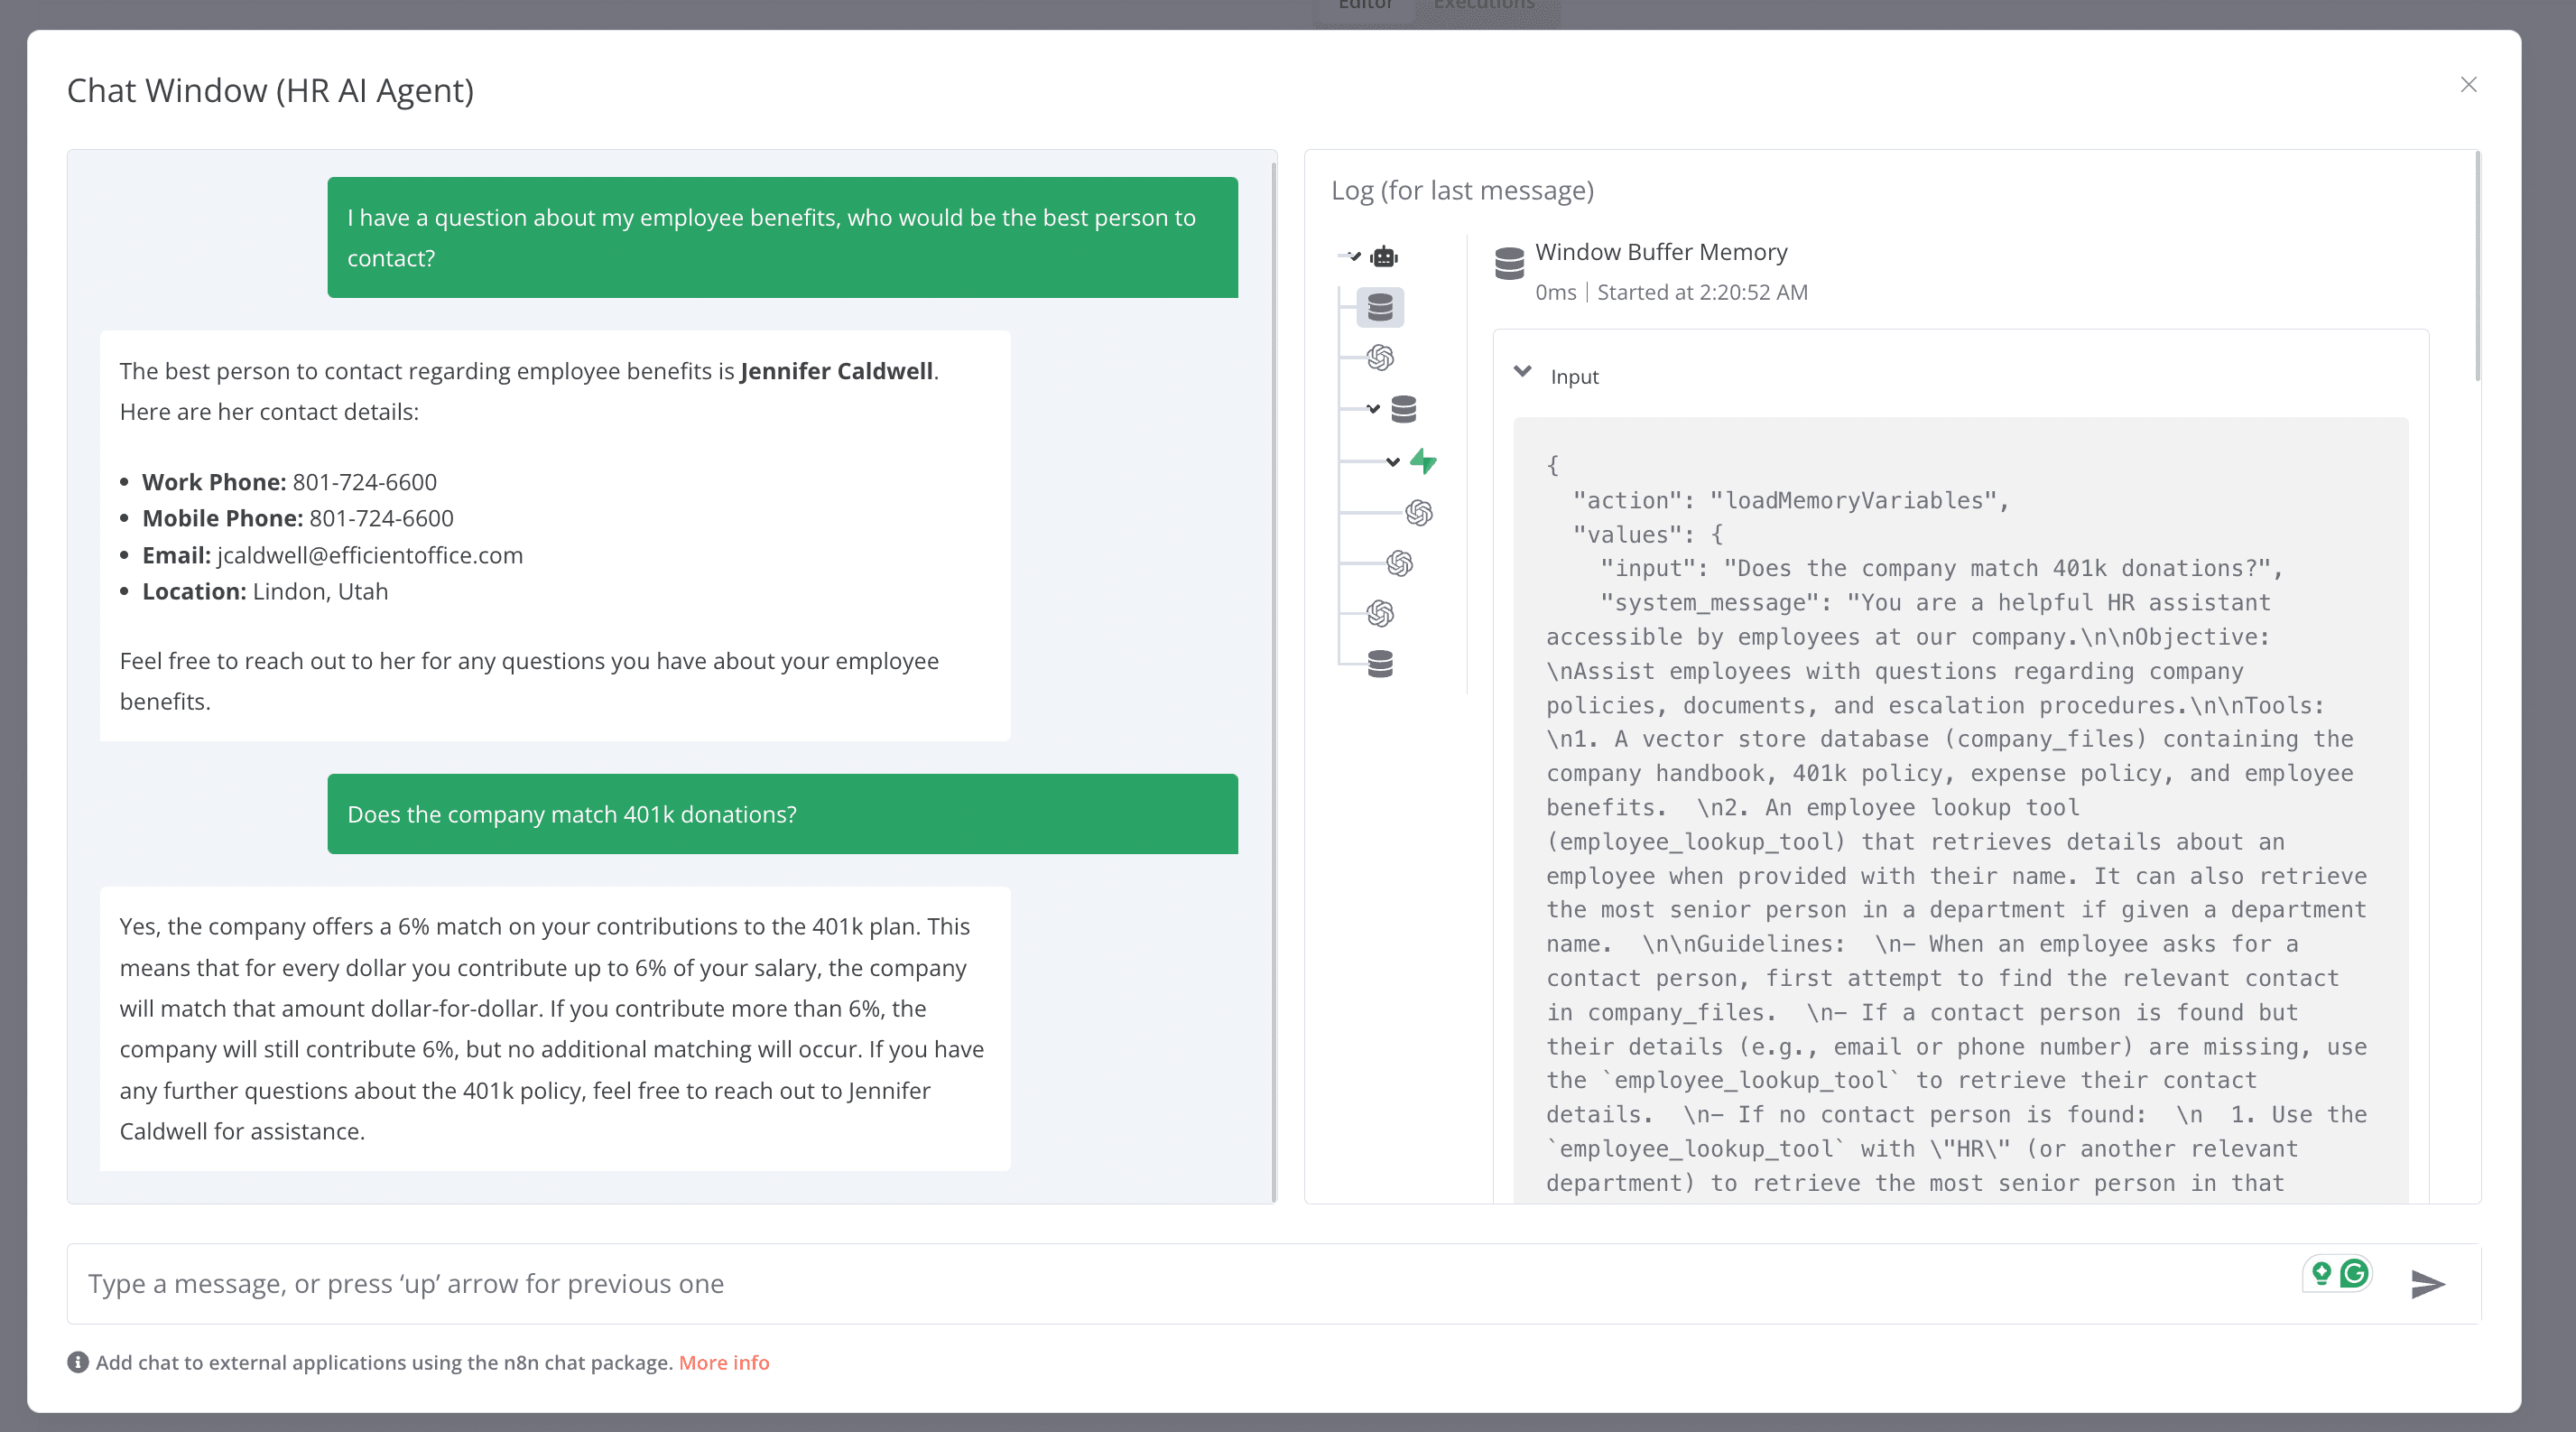
Task: Select the last database icon in log tree
Action: (1380, 664)
